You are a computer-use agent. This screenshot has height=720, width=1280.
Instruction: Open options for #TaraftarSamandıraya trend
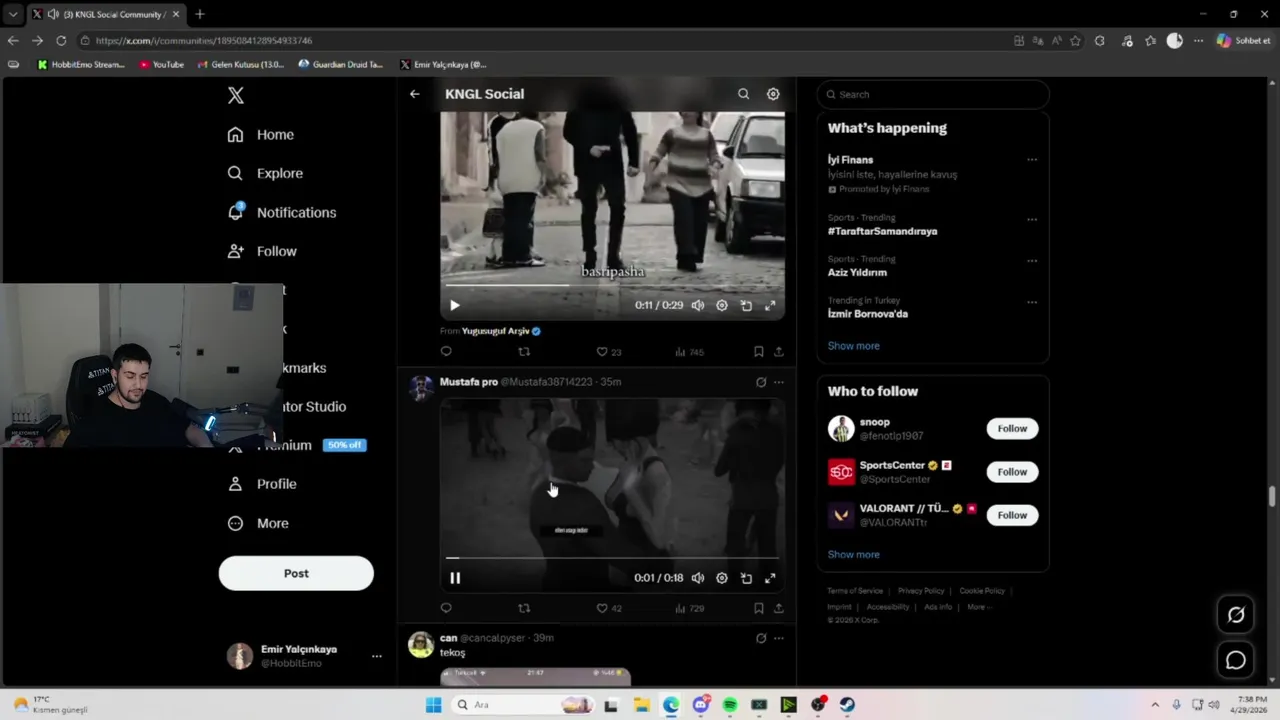pyautogui.click(x=1032, y=219)
